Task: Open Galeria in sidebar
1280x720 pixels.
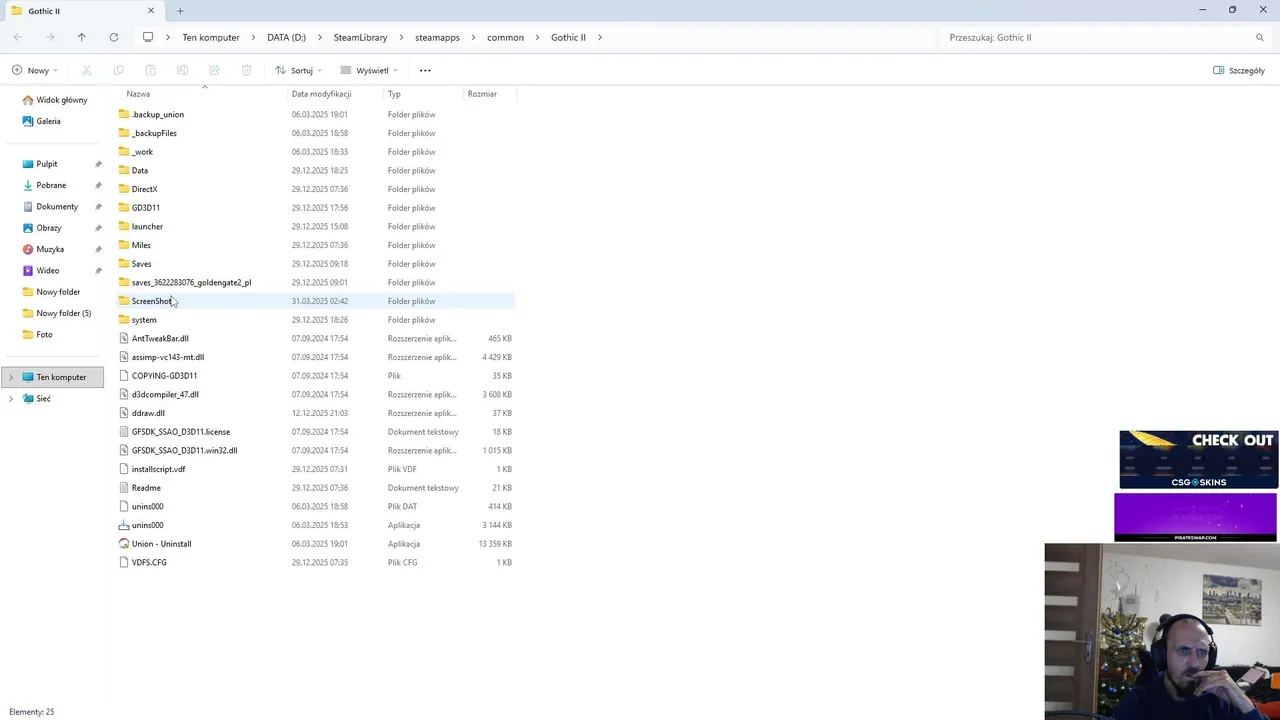Action: tap(48, 121)
